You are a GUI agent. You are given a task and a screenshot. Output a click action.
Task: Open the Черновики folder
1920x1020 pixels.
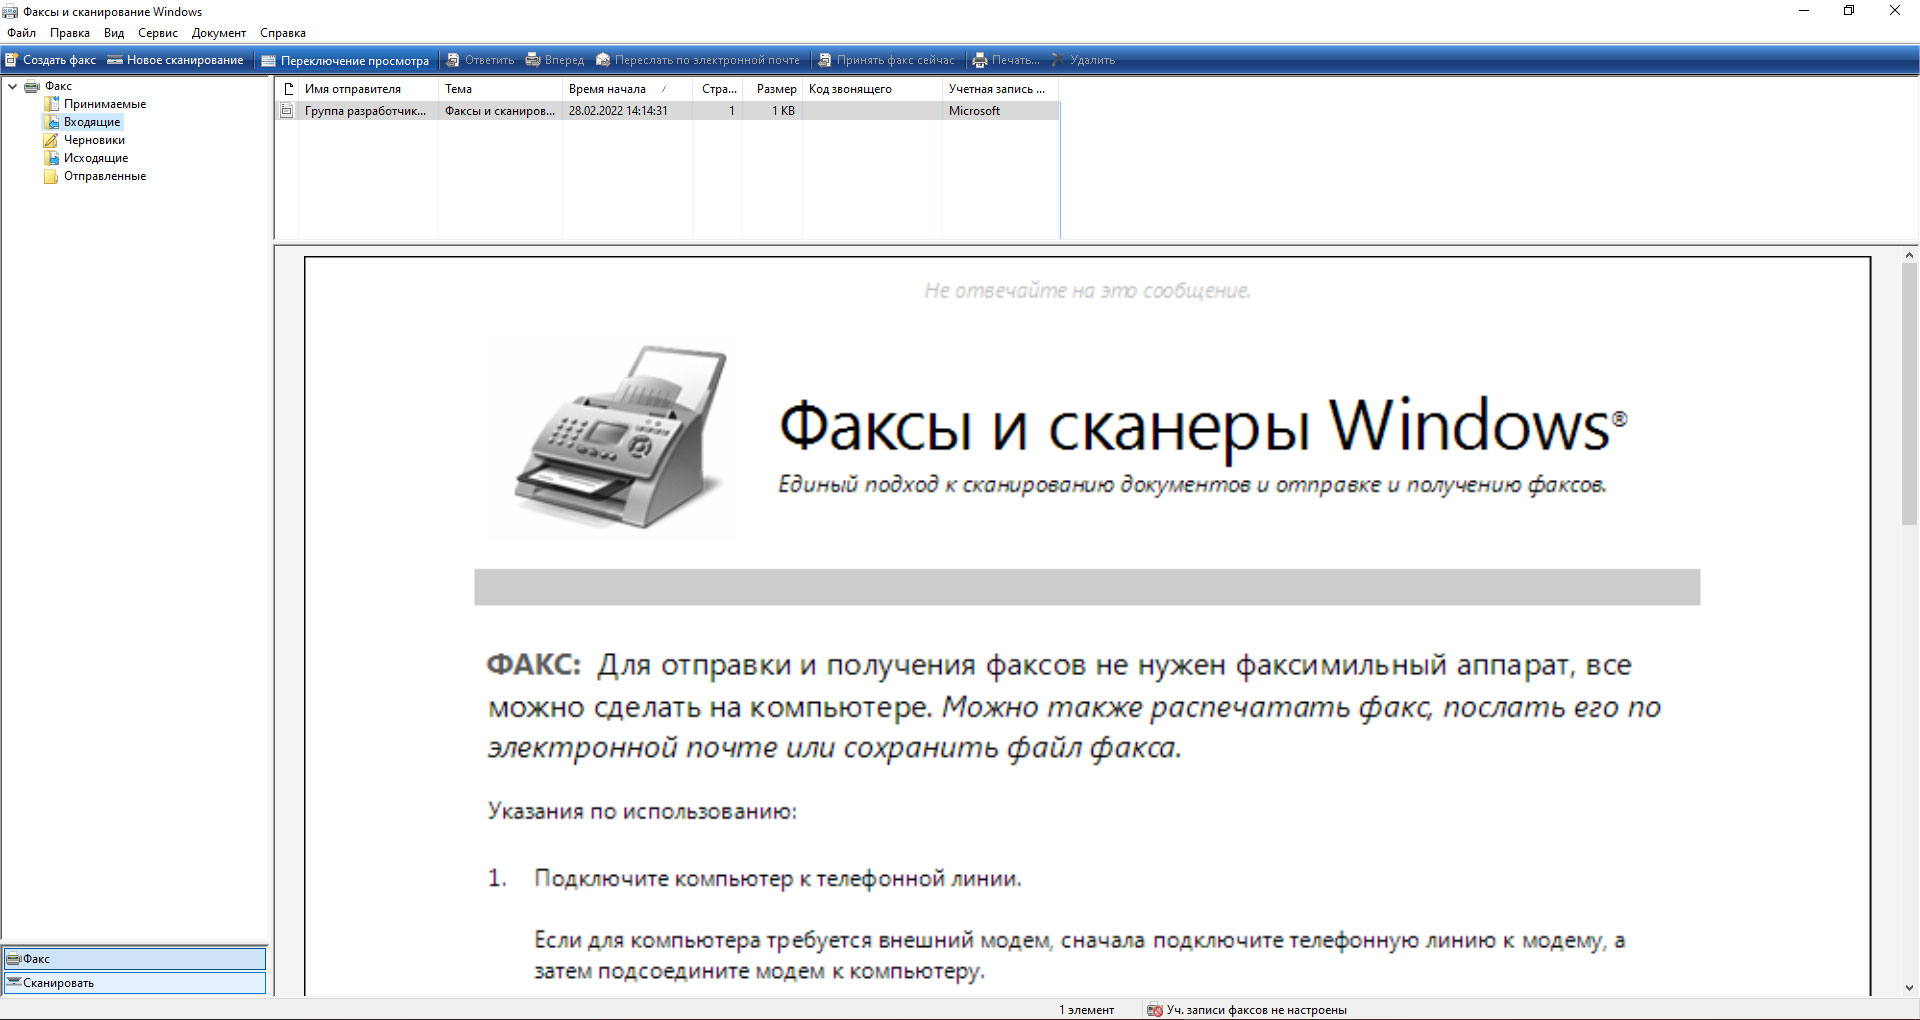(94, 140)
